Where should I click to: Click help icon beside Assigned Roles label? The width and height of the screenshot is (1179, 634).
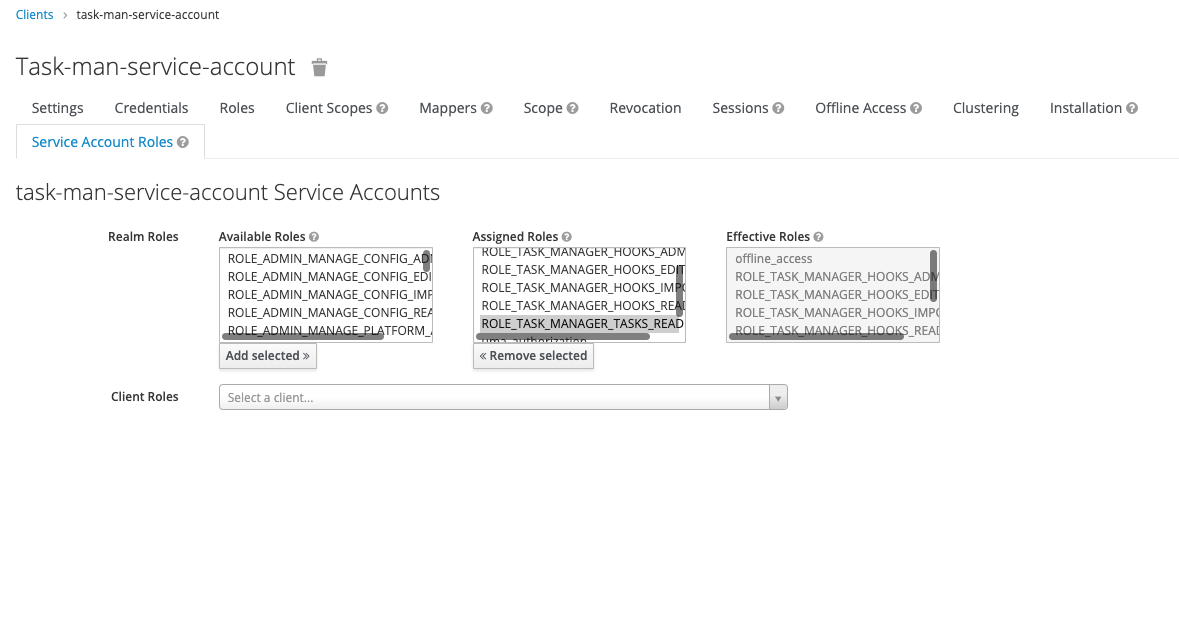pos(567,237)
